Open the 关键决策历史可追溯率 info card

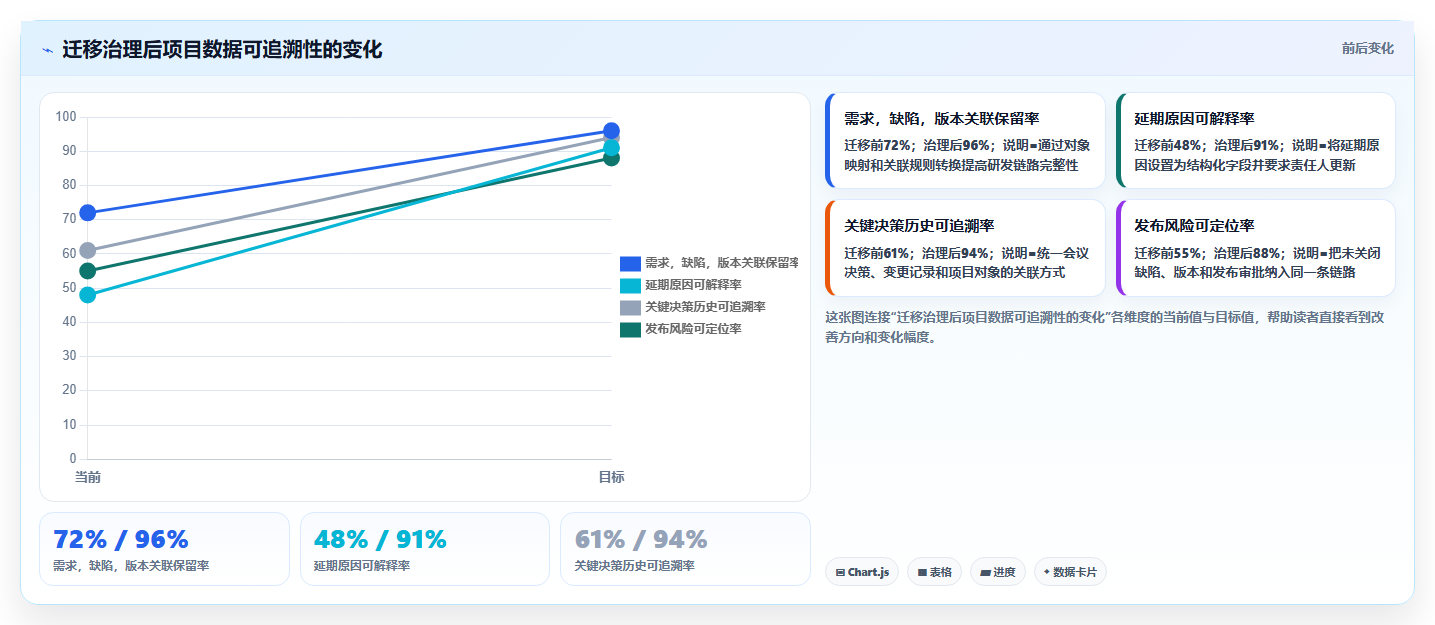click(966, 248)
